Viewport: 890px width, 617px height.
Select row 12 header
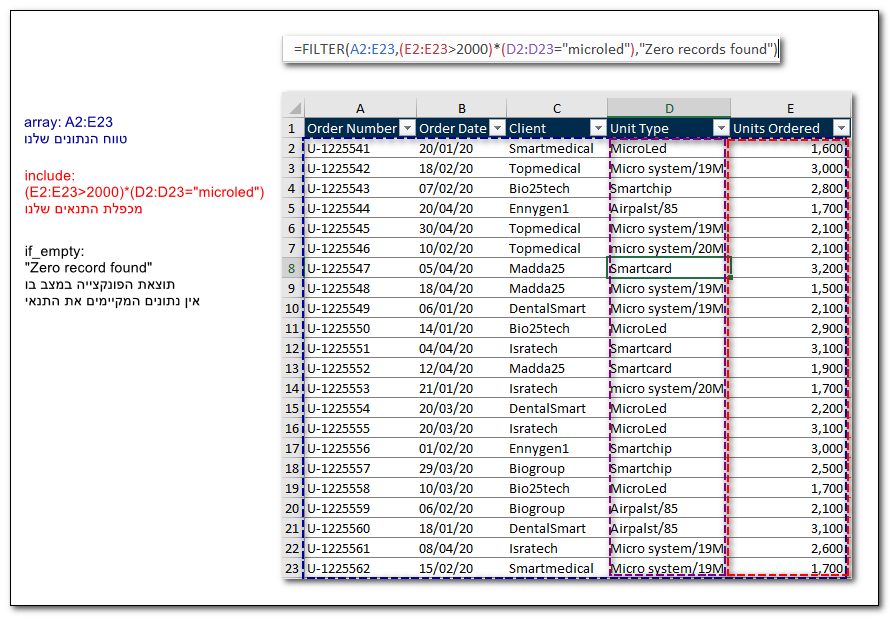click(293, 348)
